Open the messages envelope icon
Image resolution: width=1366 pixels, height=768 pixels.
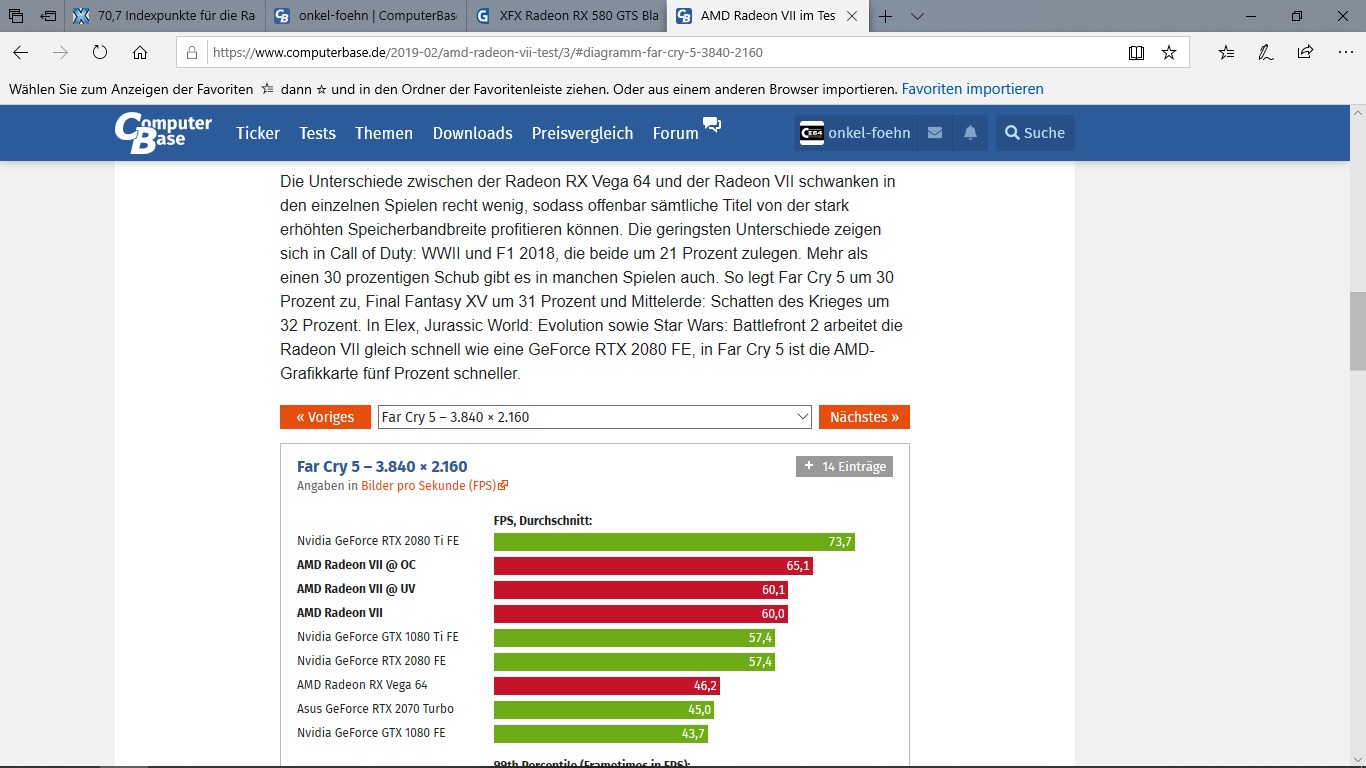tap(935, 133)
